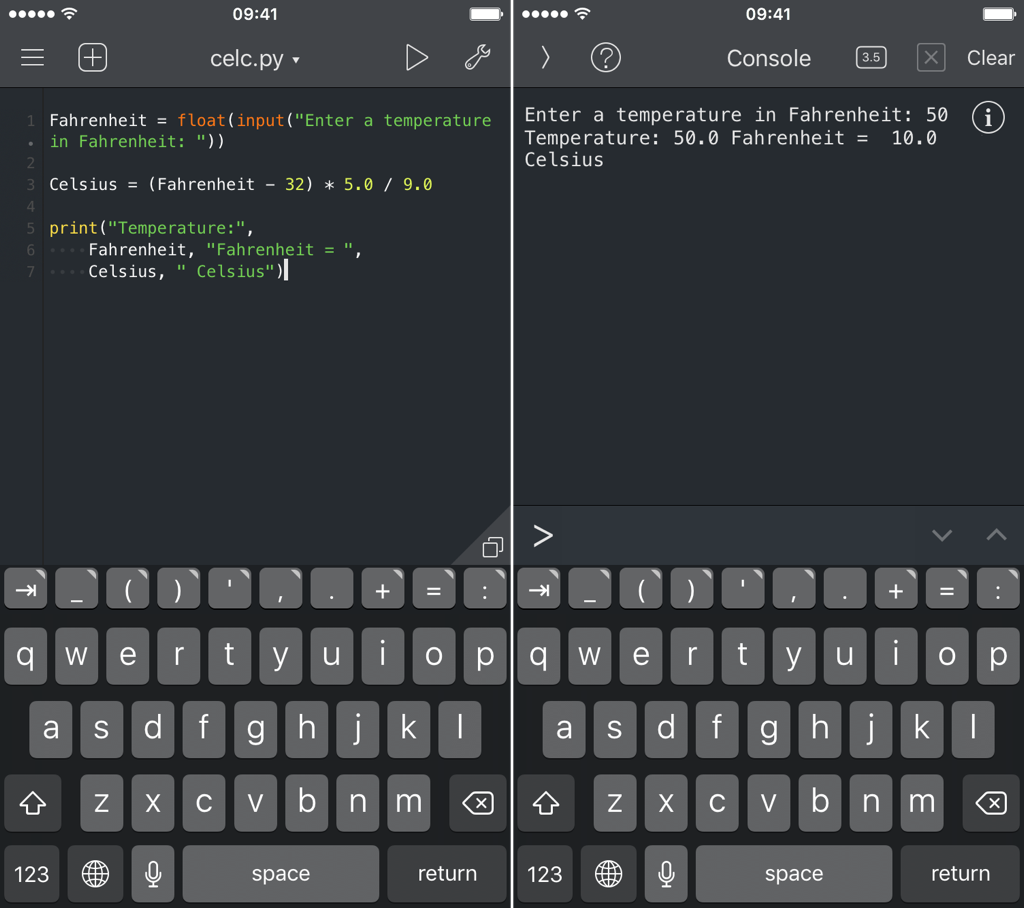Tap backspace on the editor keyboard
1024x908 pixels.
478,803
